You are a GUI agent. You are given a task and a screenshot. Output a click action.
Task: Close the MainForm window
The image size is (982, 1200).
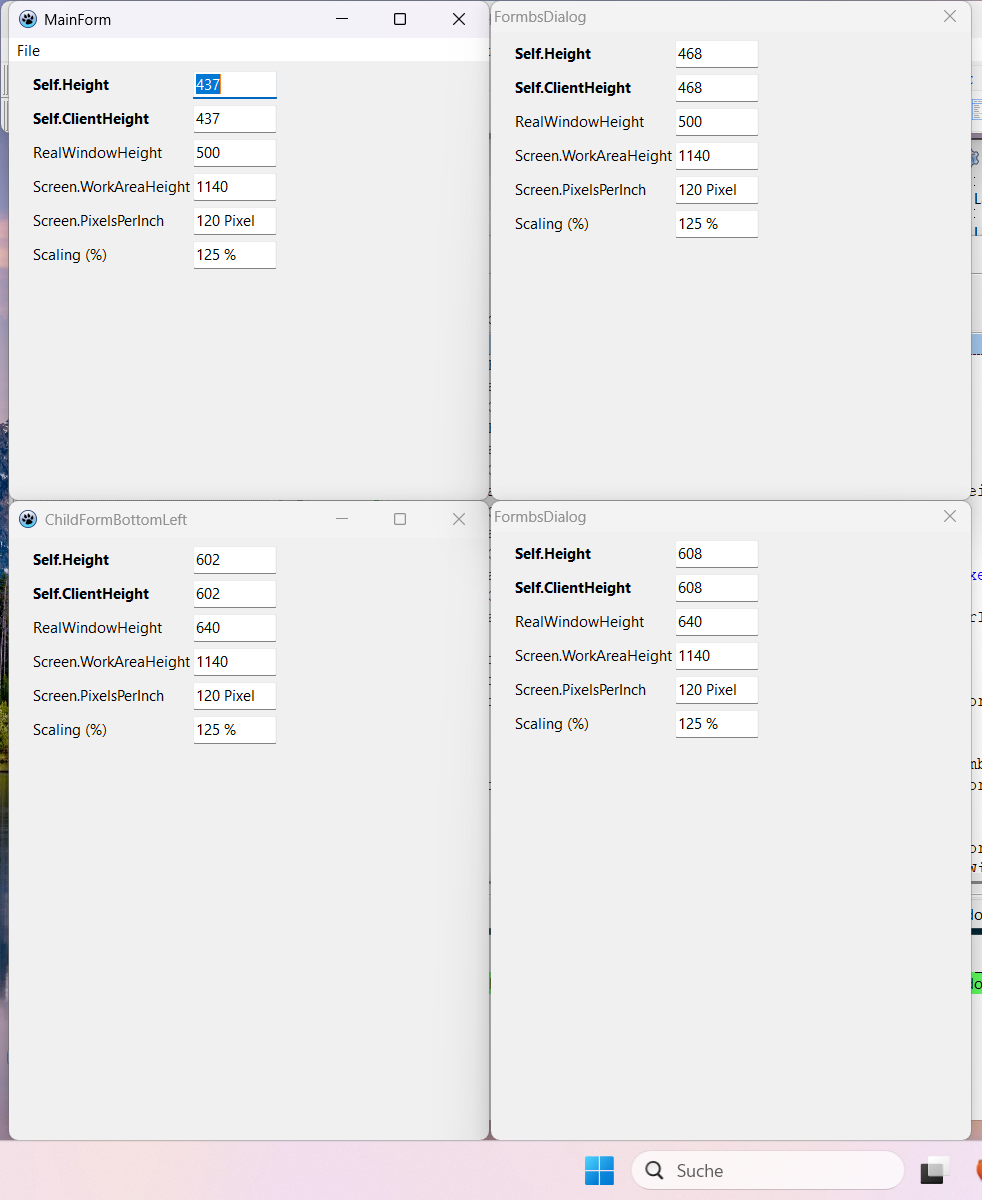459,19
